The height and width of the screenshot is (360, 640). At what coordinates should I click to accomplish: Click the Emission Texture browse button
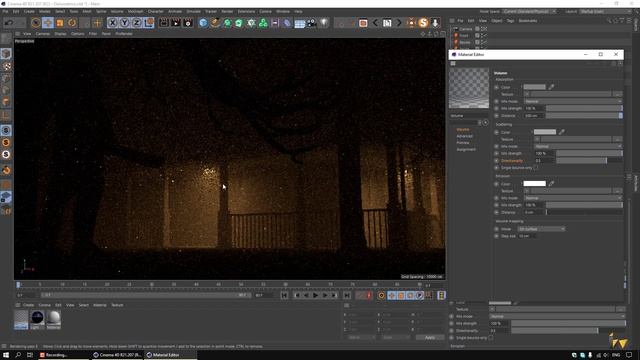point(618,191)
